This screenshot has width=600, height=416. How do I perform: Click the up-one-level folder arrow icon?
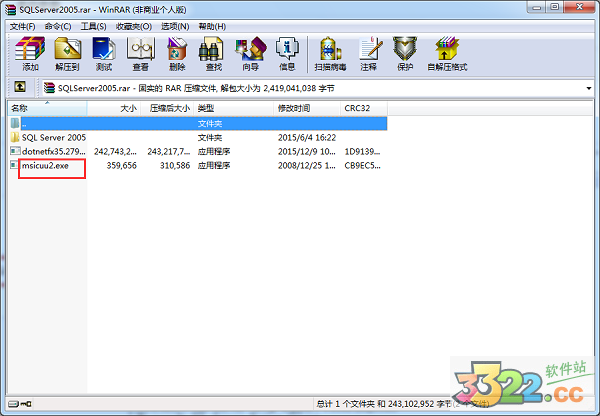(x=20, y=87)
